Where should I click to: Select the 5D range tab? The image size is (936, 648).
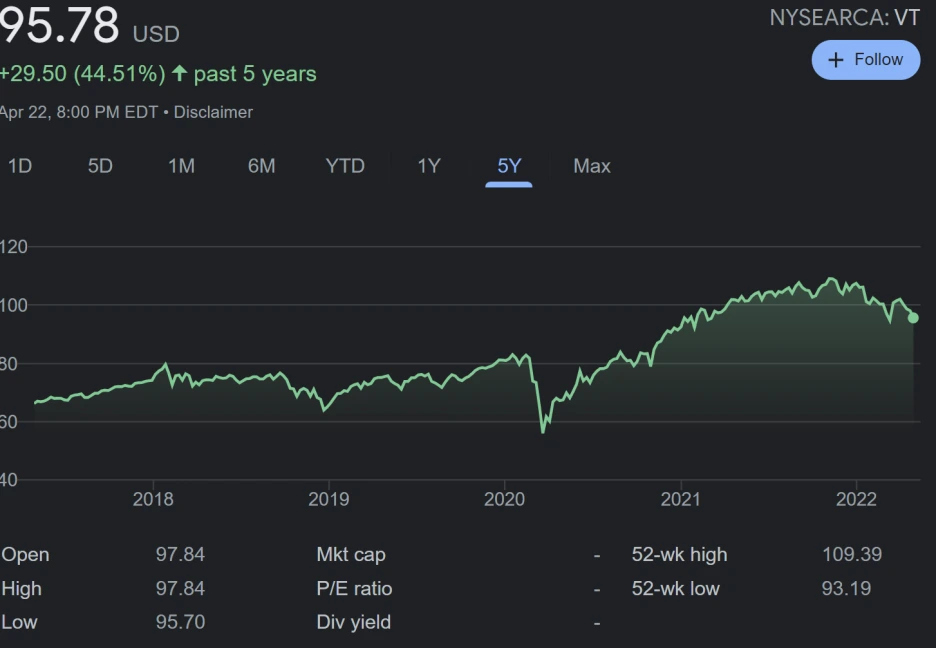(100, 166)
